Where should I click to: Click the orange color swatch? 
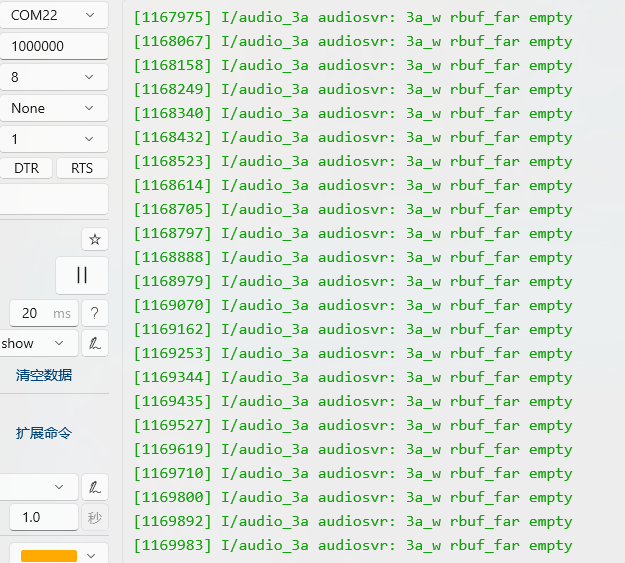click(49, 555)
